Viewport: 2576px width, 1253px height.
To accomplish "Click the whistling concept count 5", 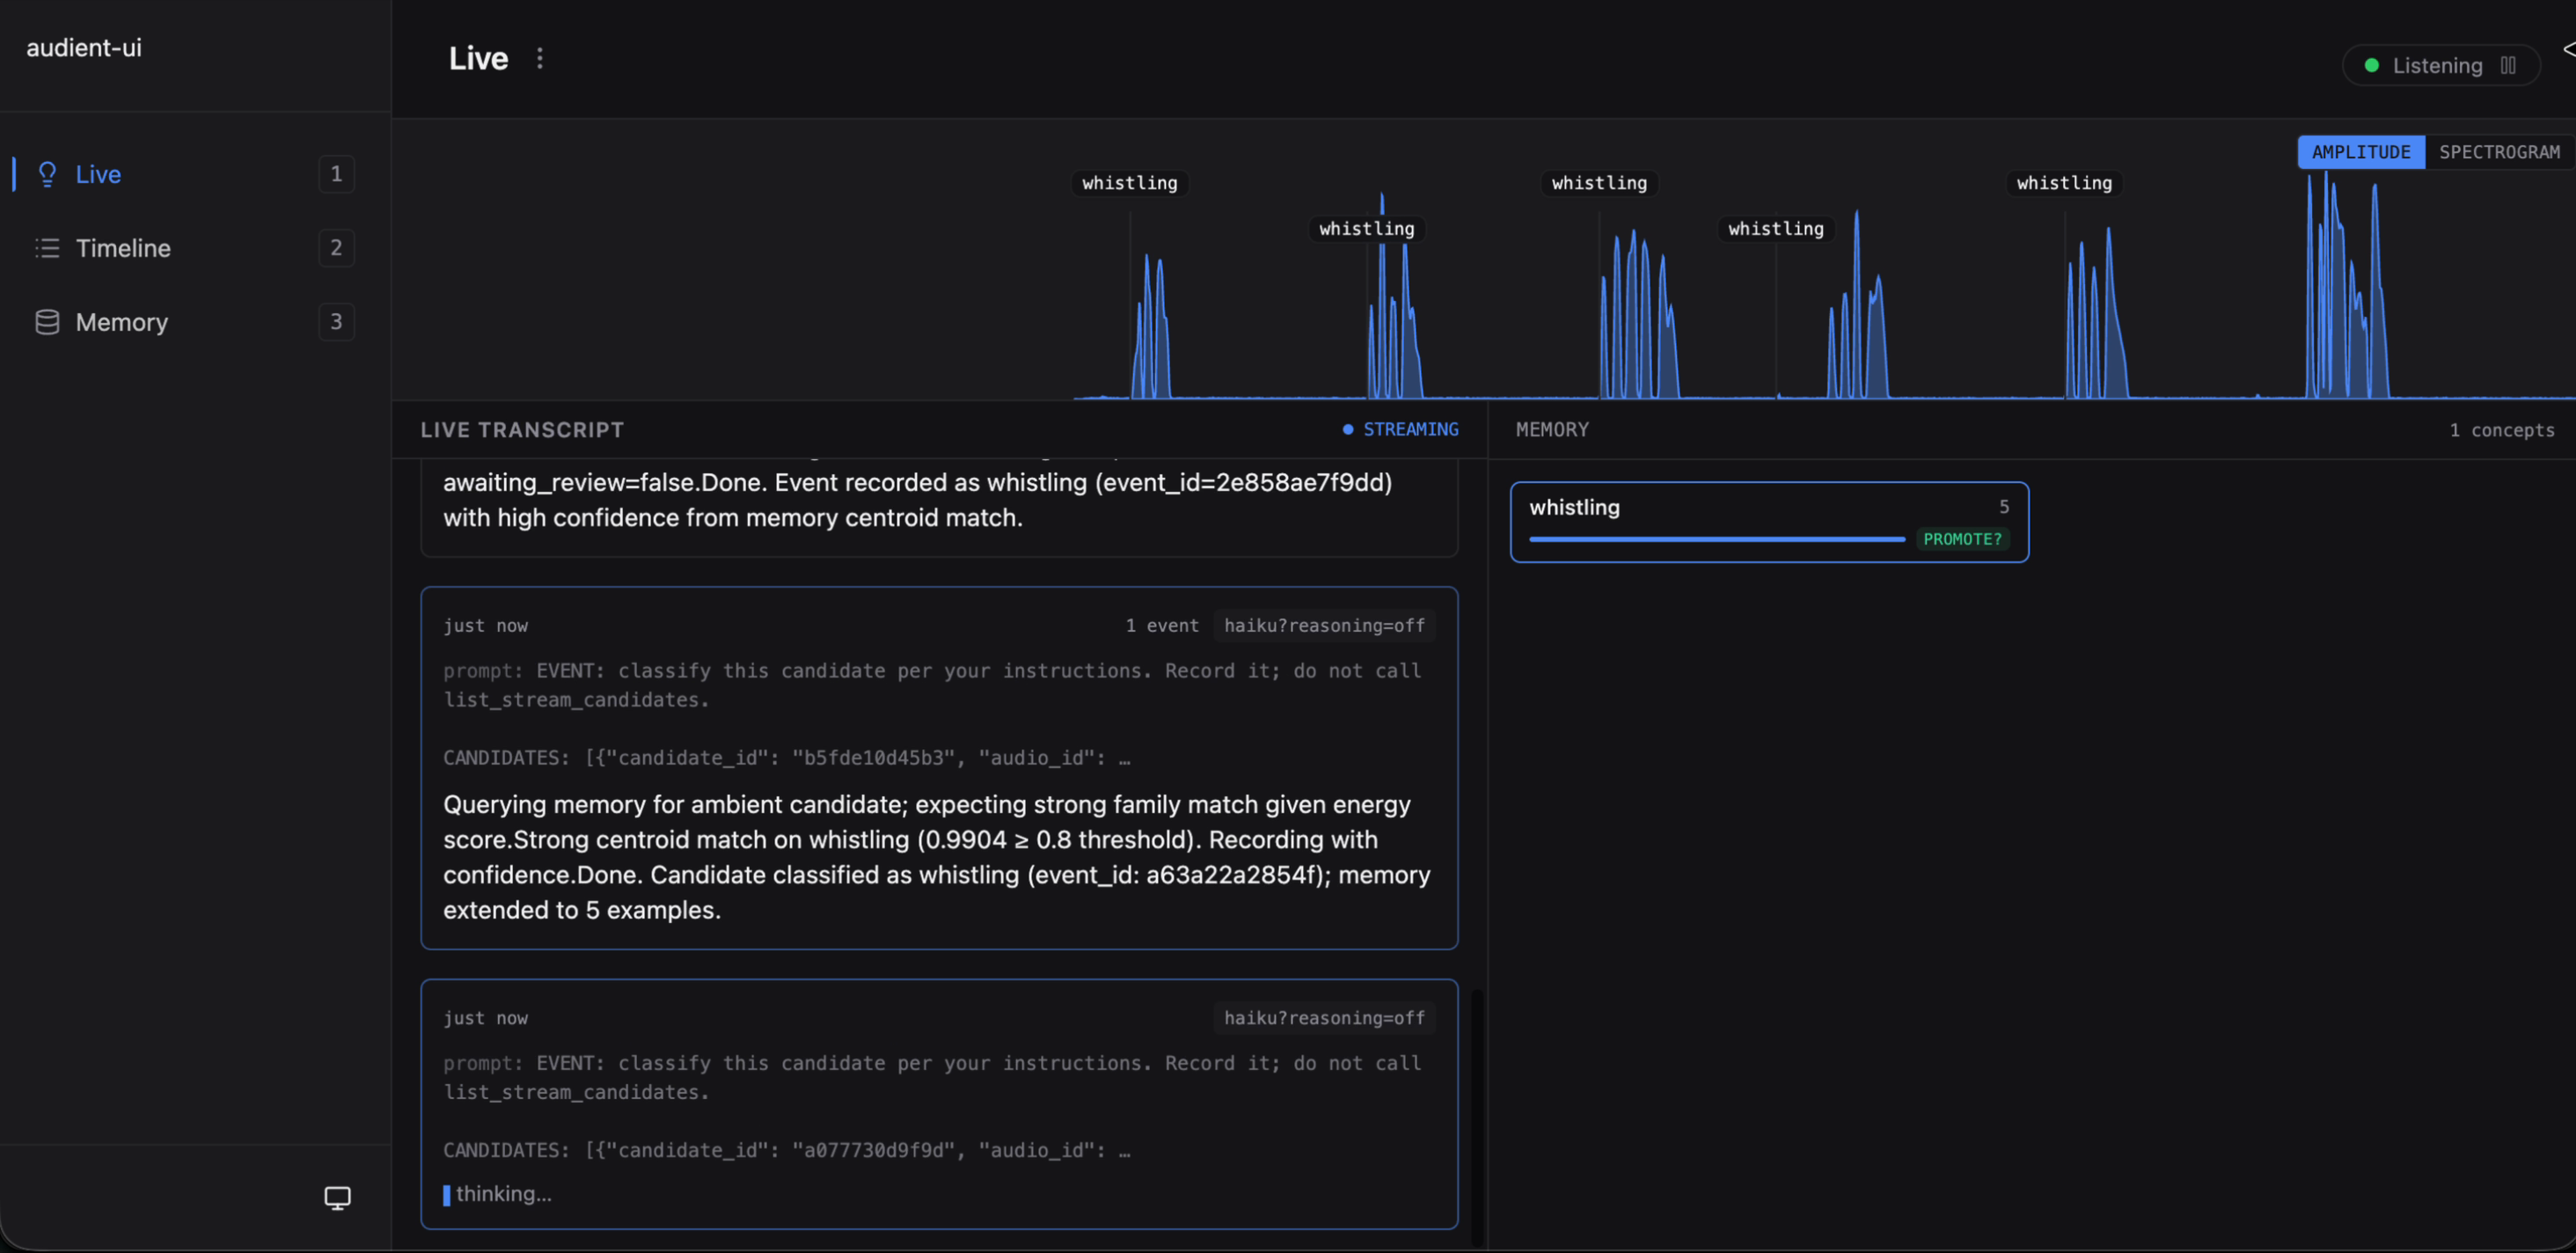I will pyautogui.click(x=2004, y=507).
